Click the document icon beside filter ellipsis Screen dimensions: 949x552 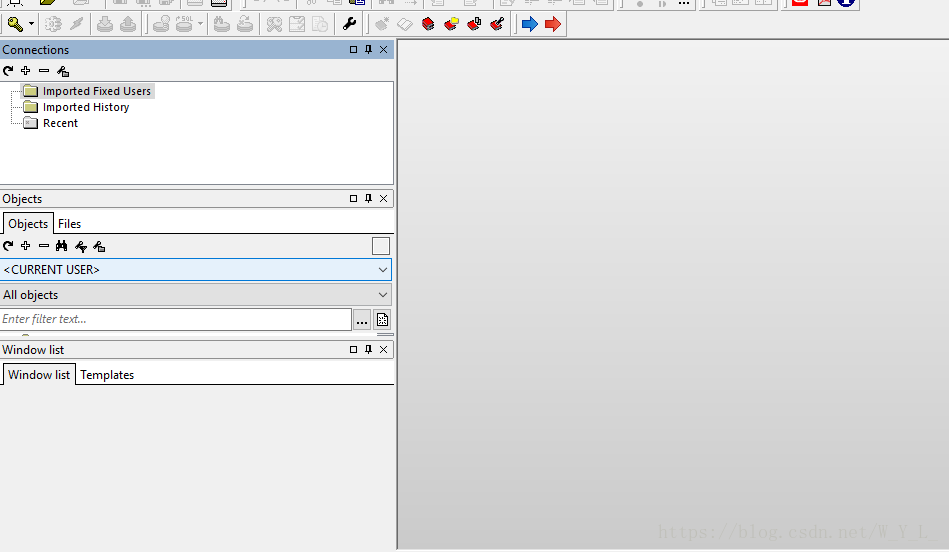point(383,320)
